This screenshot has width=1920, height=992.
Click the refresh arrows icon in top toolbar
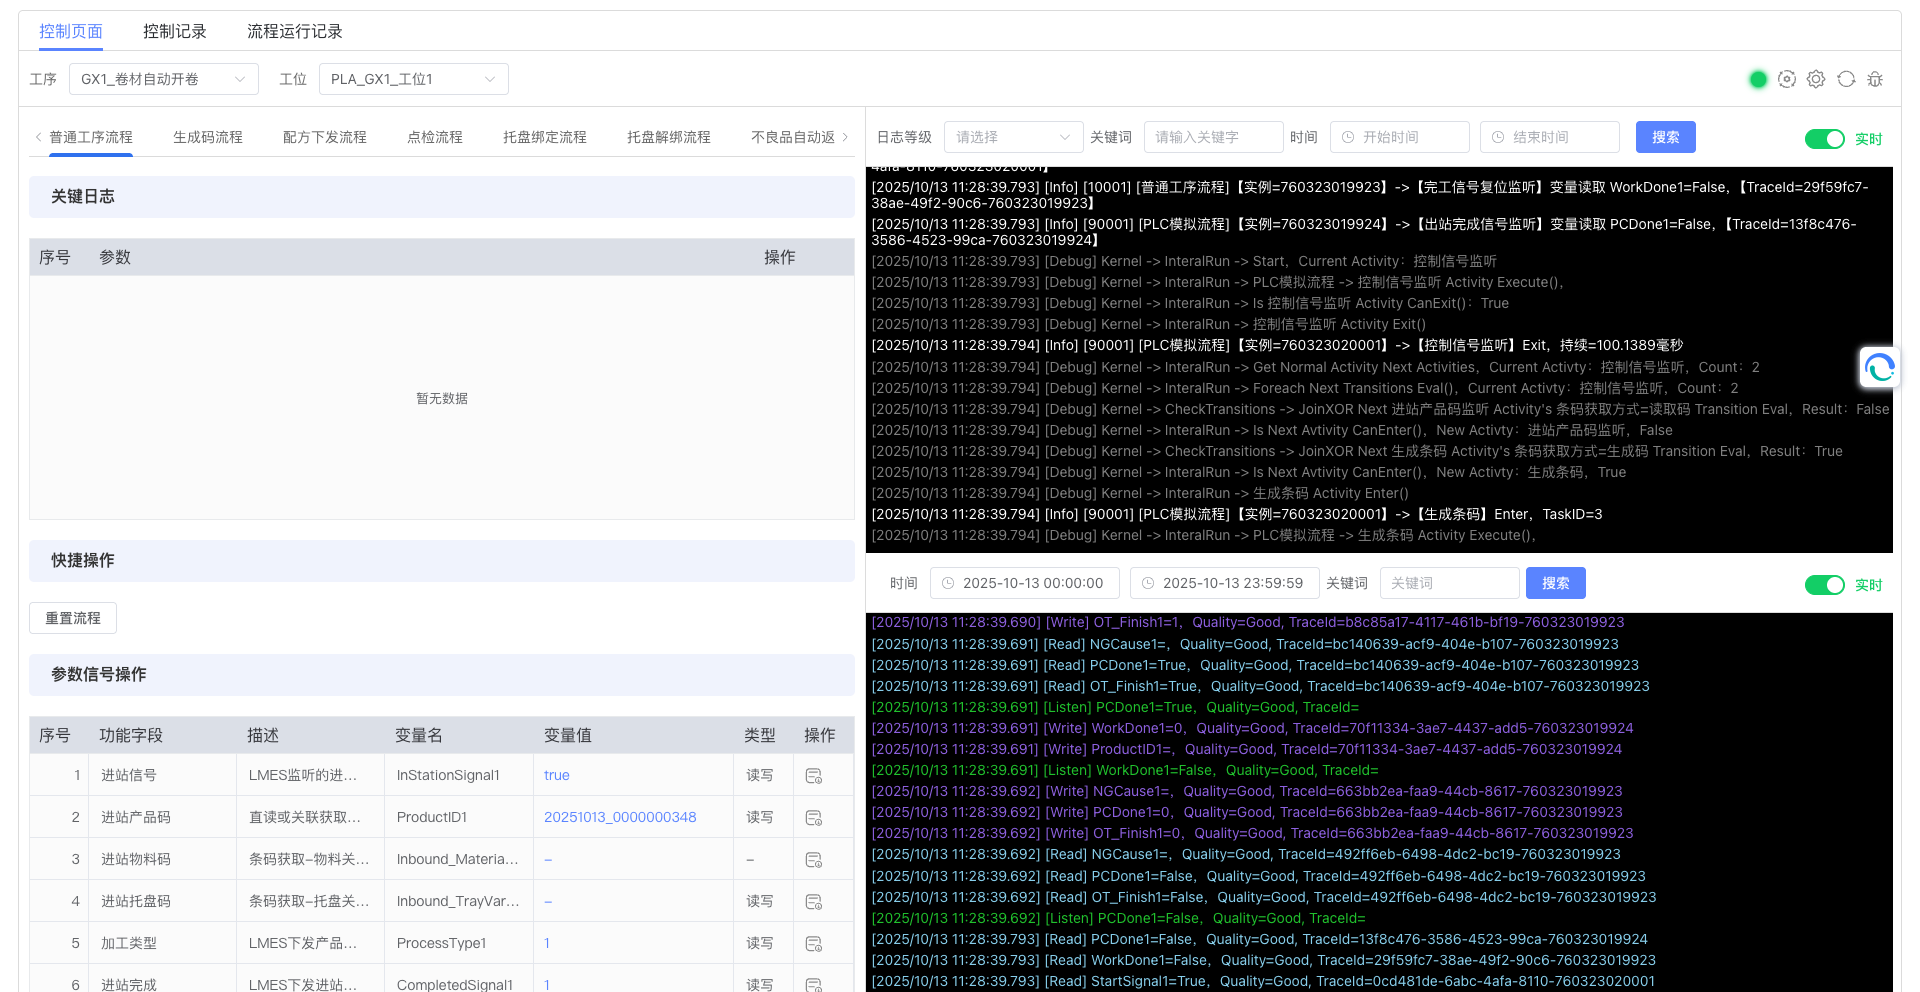1846,79
